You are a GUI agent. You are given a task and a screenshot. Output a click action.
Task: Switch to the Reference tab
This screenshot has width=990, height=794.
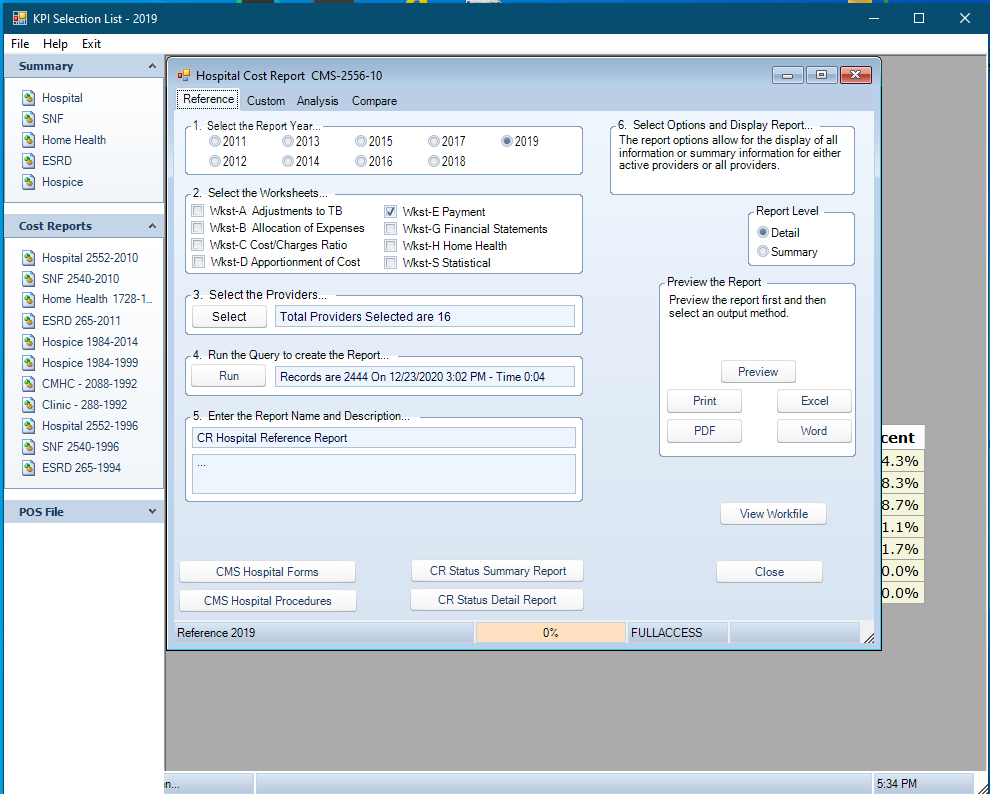pyautogui.click(x=208, y=99)
